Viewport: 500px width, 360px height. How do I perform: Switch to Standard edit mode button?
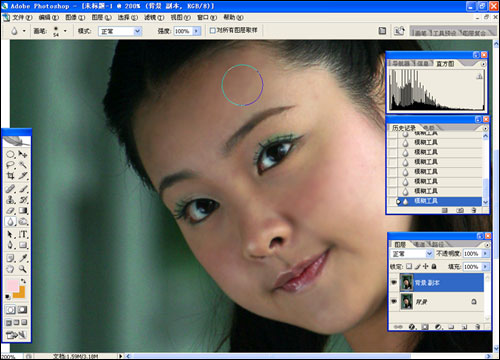pos(11,310)
